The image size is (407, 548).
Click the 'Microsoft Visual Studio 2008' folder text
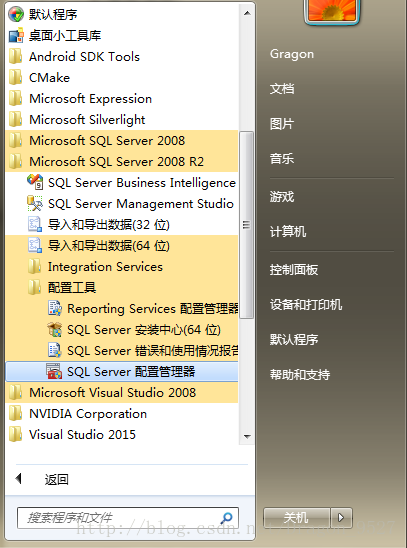(x=112, y=392)
